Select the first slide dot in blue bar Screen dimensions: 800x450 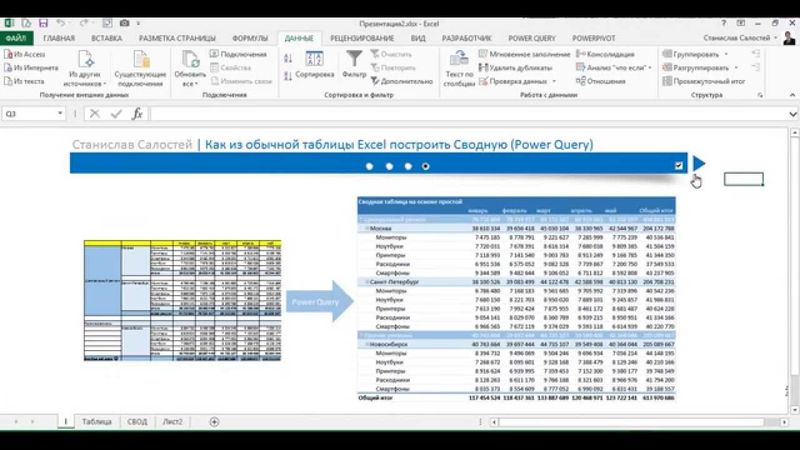click(369, 166)
